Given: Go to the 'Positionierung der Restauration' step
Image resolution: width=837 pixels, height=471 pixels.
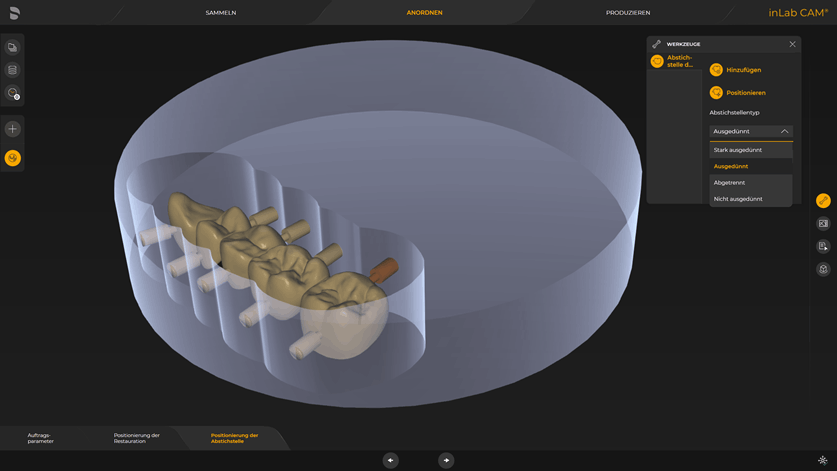Looking at the screenshot, I should (136, 438).
